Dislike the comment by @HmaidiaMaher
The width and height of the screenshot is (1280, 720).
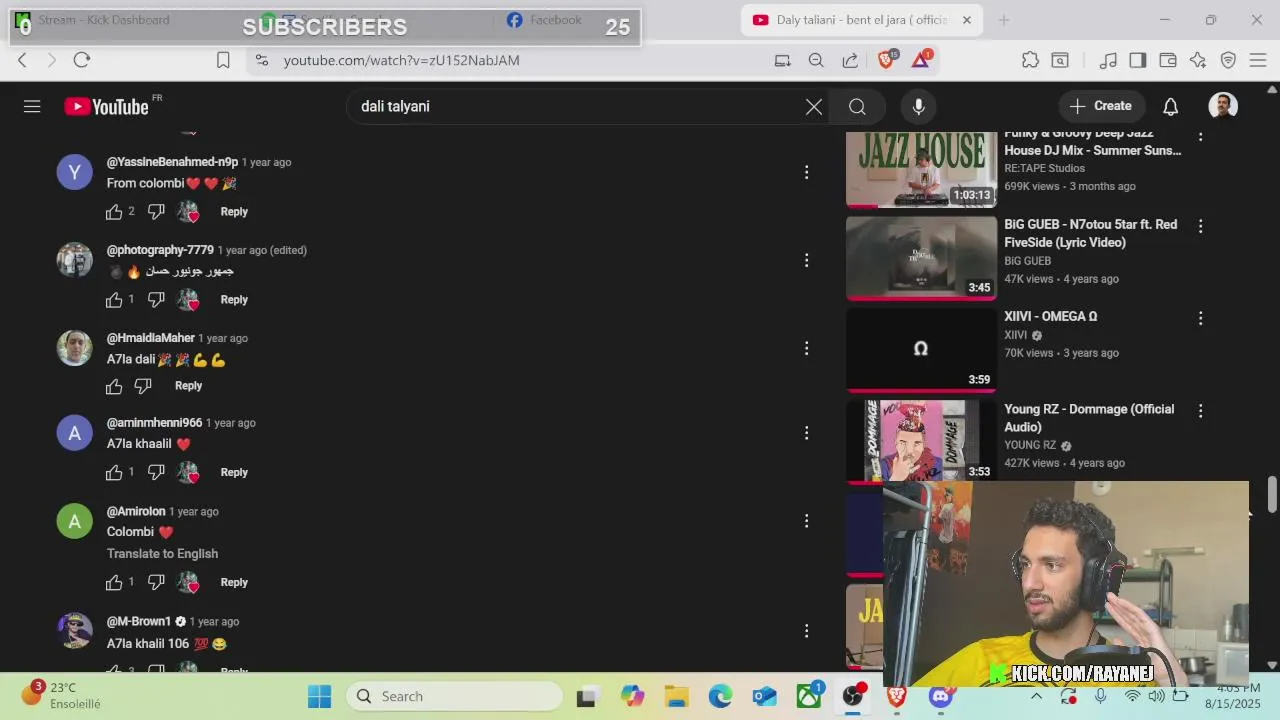[x=143, y=386]
